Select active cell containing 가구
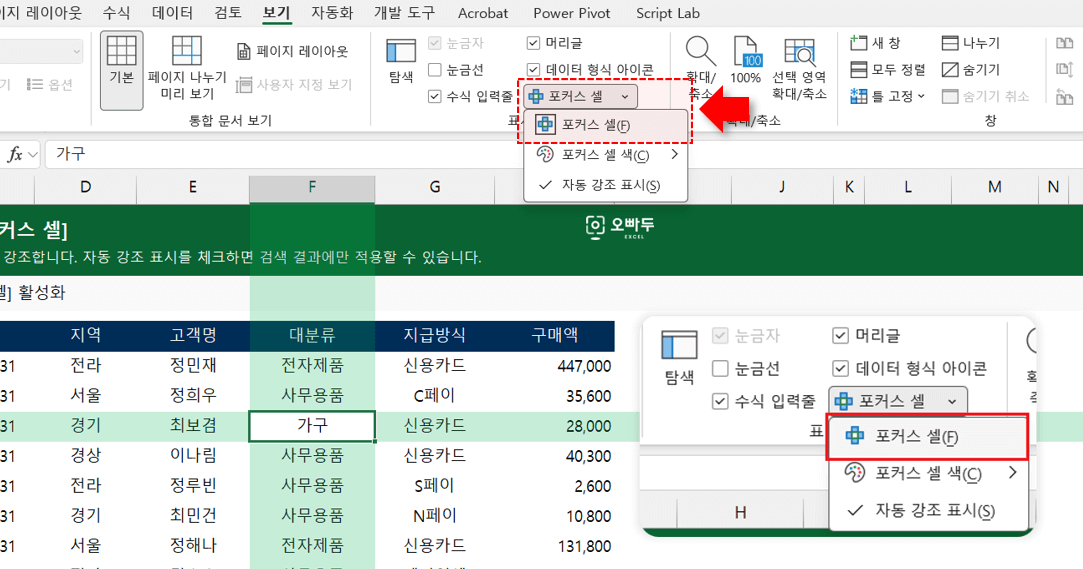 click(x=312, y=426)
